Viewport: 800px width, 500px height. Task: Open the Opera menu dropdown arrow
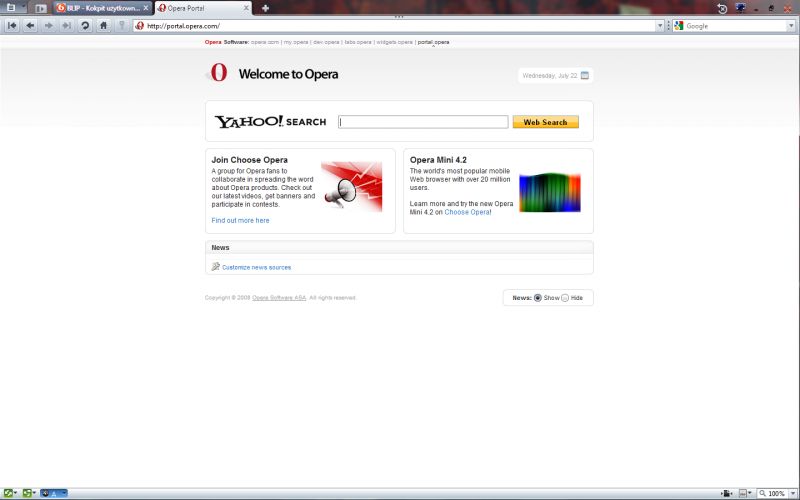click(x=23, y=8)
